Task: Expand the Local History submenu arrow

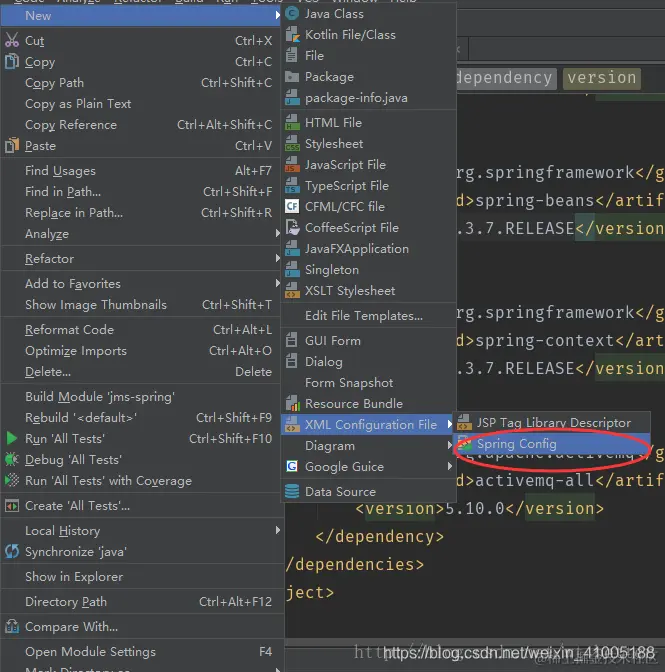Action: [278, 531]
